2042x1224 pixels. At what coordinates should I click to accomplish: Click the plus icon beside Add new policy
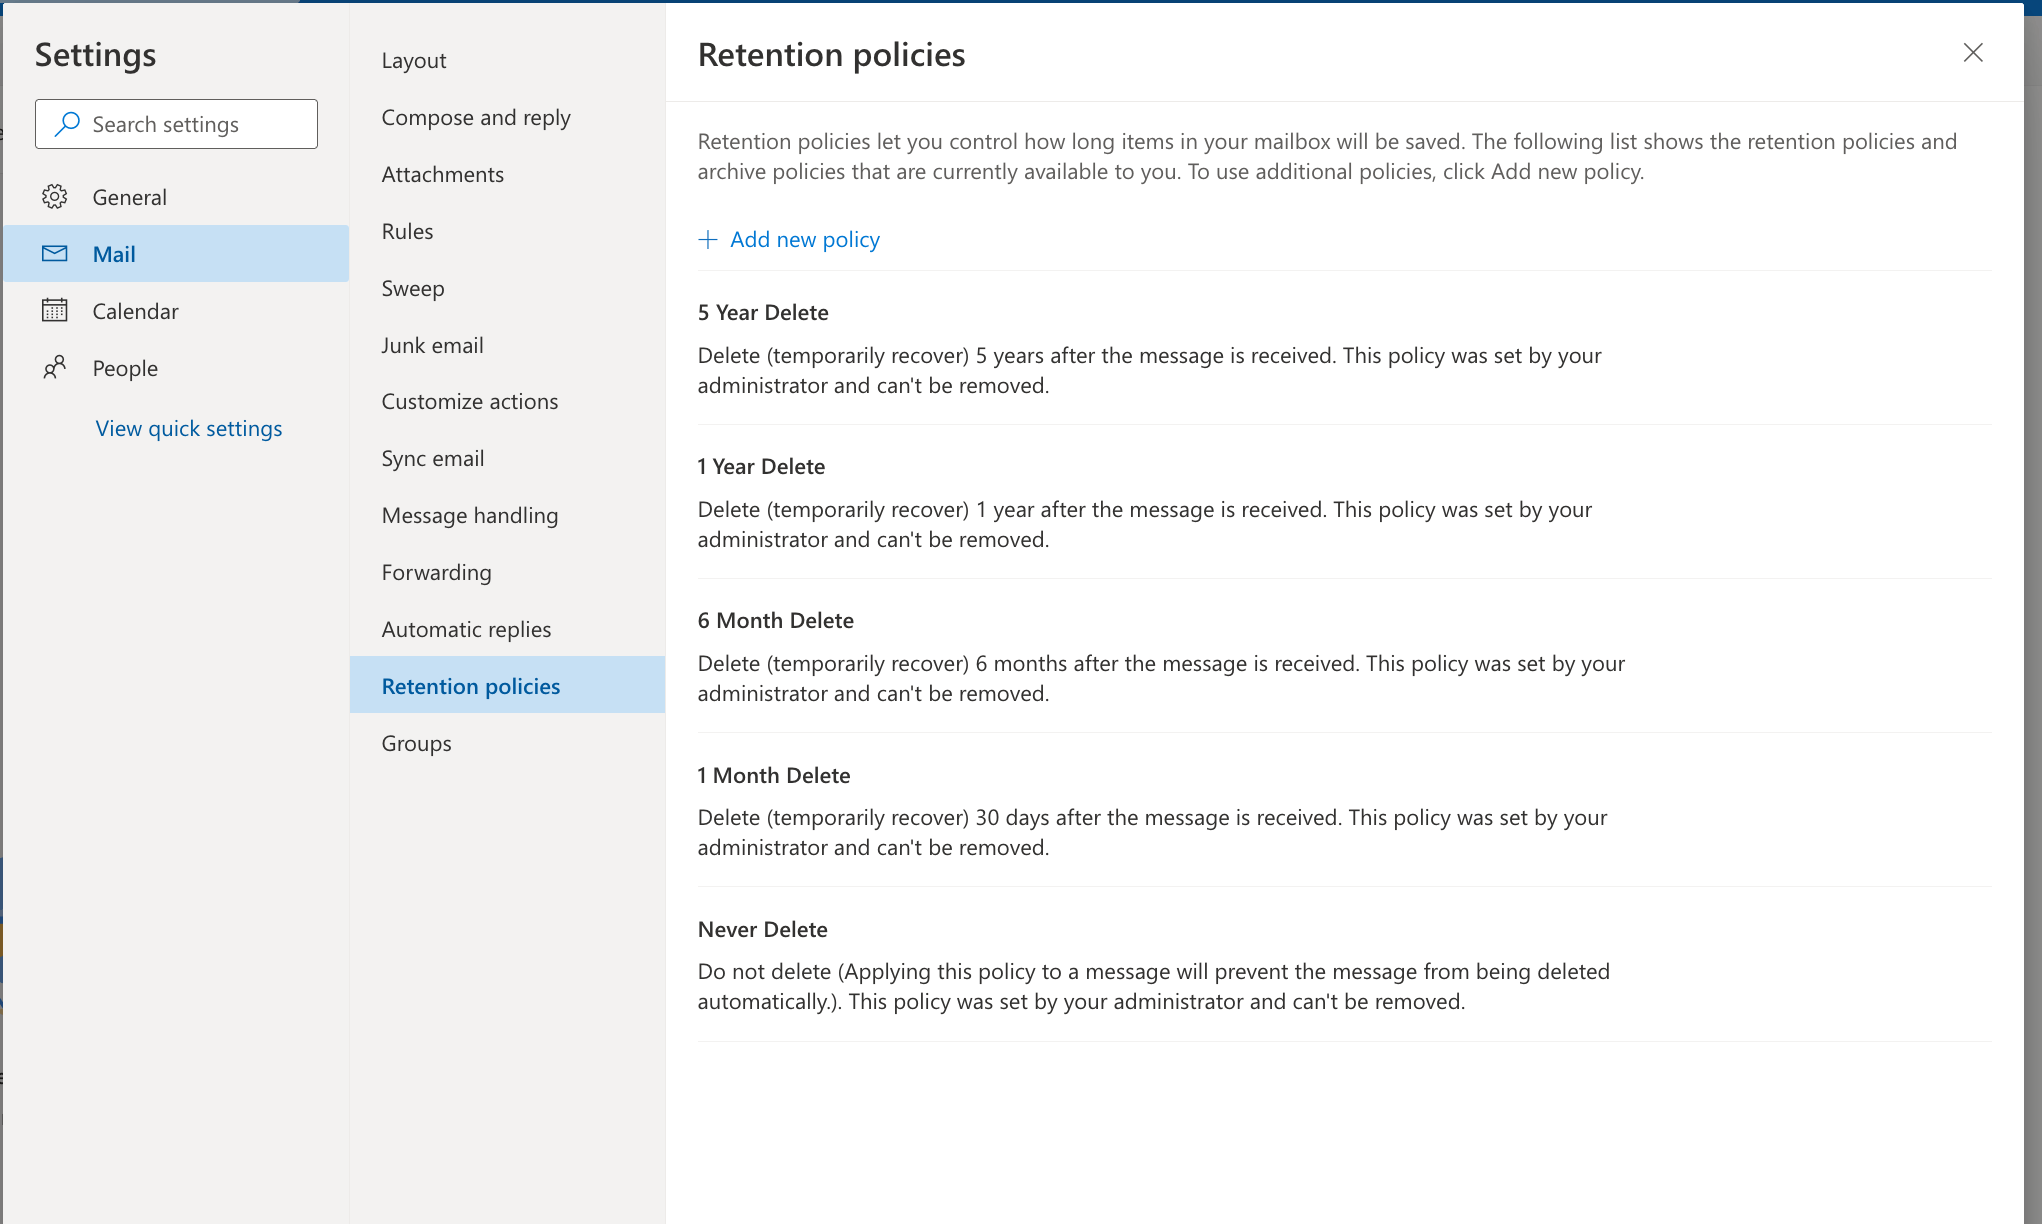pos(708,240)
